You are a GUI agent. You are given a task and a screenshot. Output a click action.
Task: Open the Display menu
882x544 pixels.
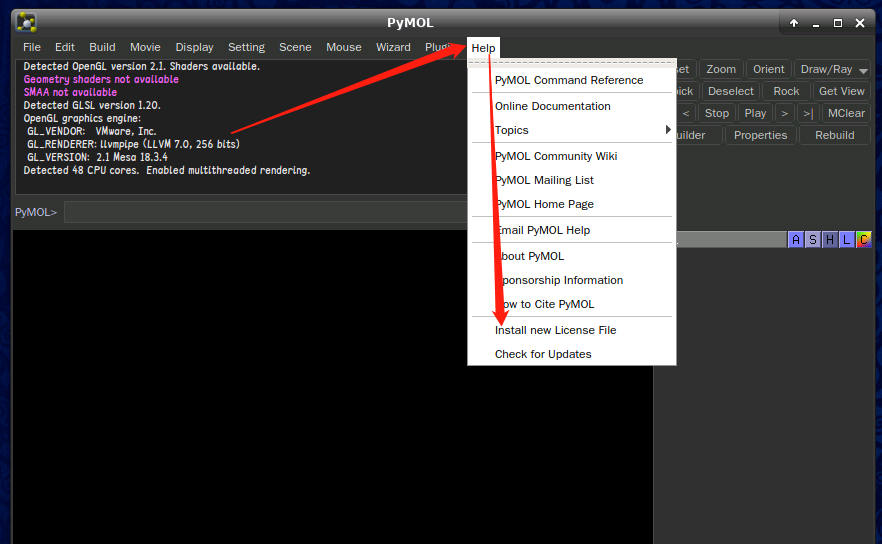[194, 47]
